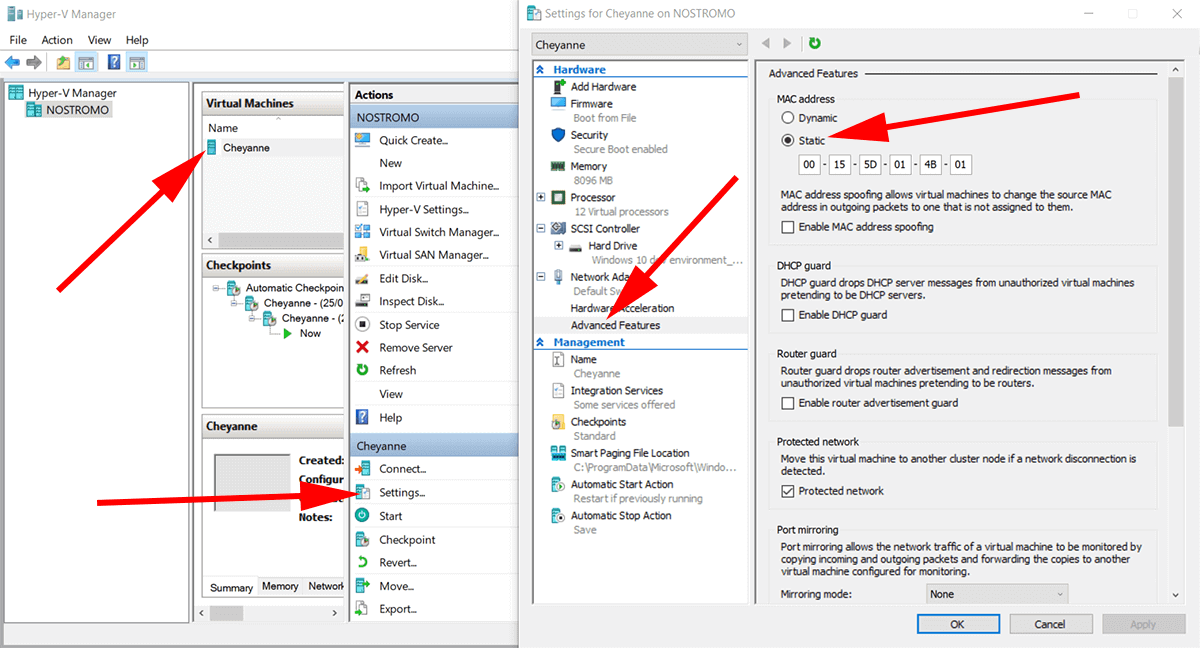Viewport: 1200px width, 648px height.
Task: Click the Revert icon in Actions
Action: click(x=362, y=563)
